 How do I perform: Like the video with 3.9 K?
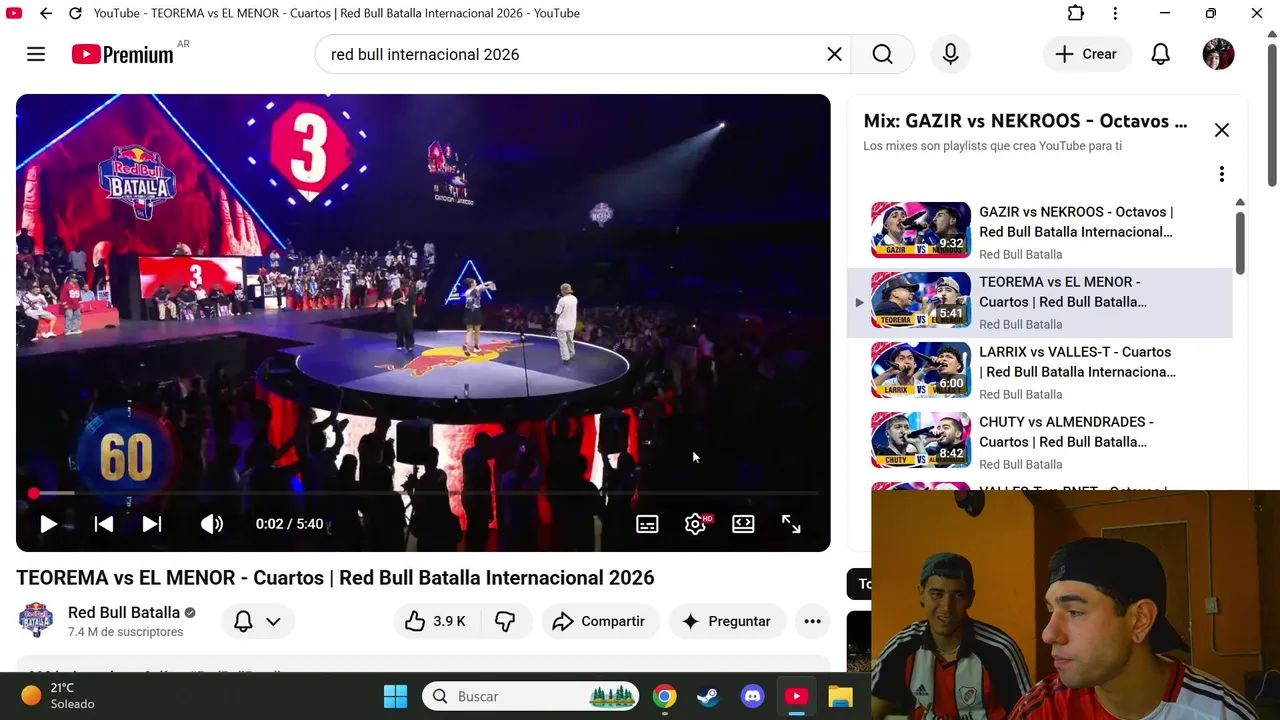pos(435,621)
